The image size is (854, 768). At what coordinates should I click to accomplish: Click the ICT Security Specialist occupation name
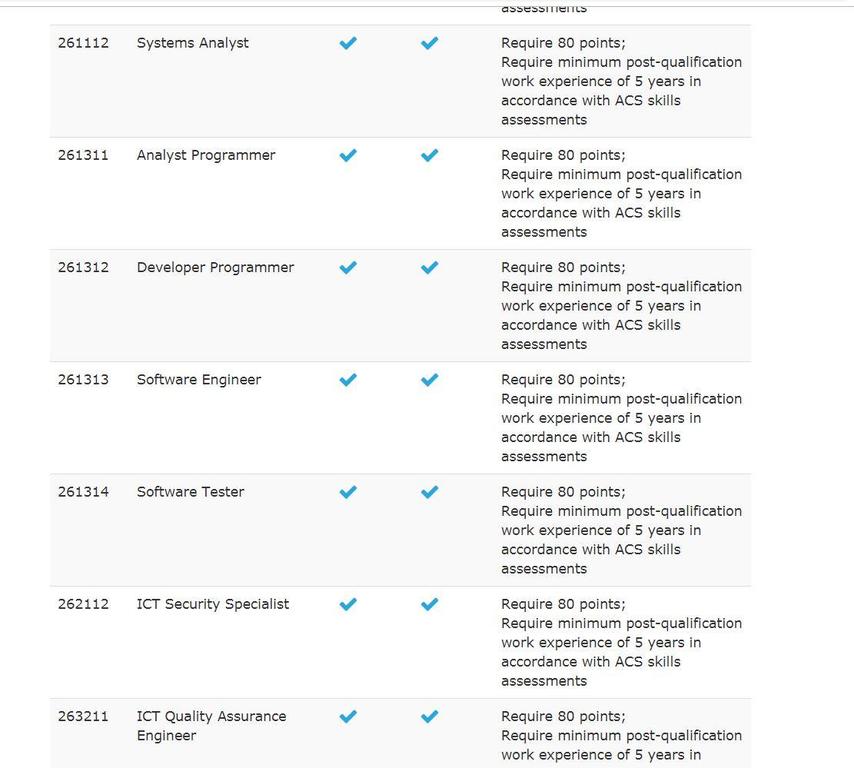[x=213, y=604]
